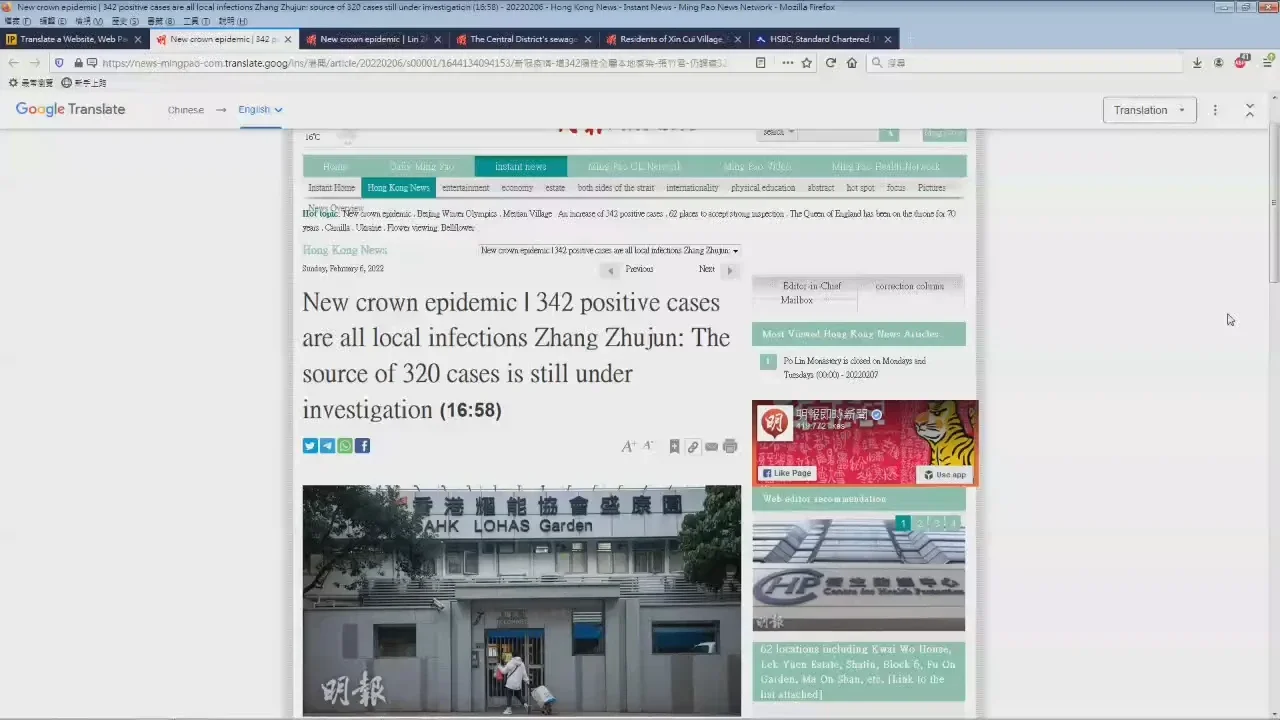Select the Hong Kong News subsection
1280x720 pixels.
(x=398, y=188)
